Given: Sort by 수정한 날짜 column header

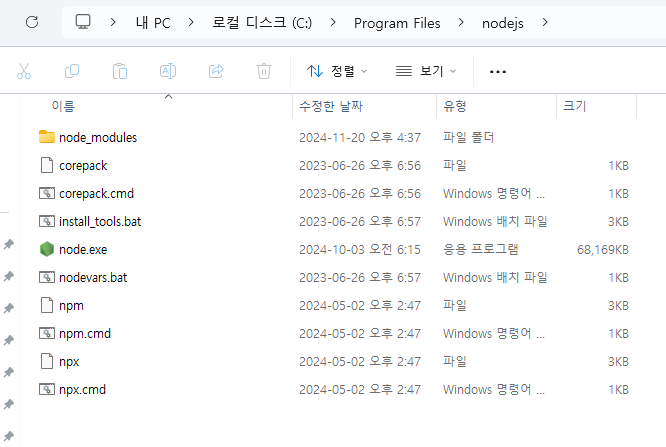Looking at the screenshot, I should tap(331, 106).
